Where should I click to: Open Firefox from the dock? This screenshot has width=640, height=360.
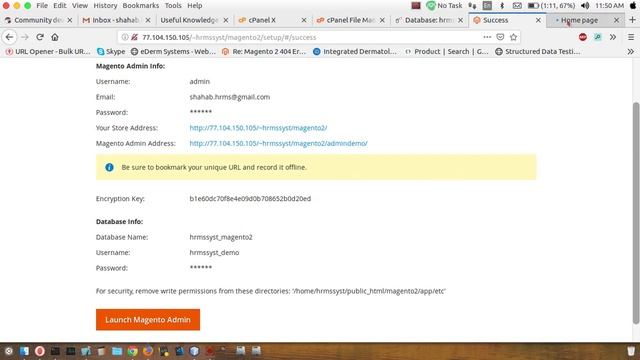(148, 351)
